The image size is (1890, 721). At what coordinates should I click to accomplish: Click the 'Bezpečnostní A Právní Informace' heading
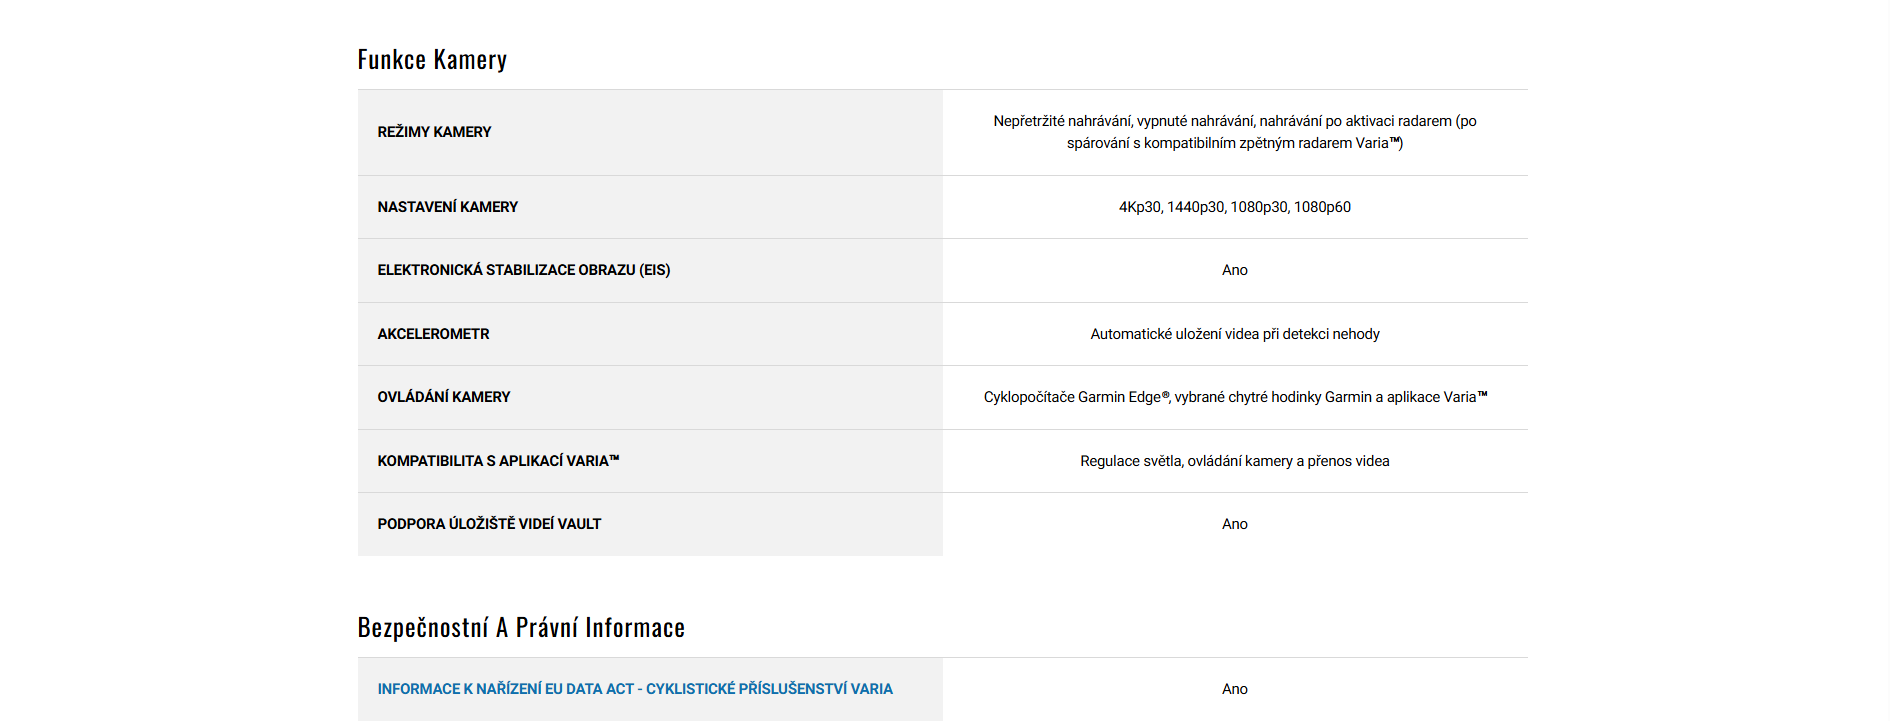click(521, 628)
